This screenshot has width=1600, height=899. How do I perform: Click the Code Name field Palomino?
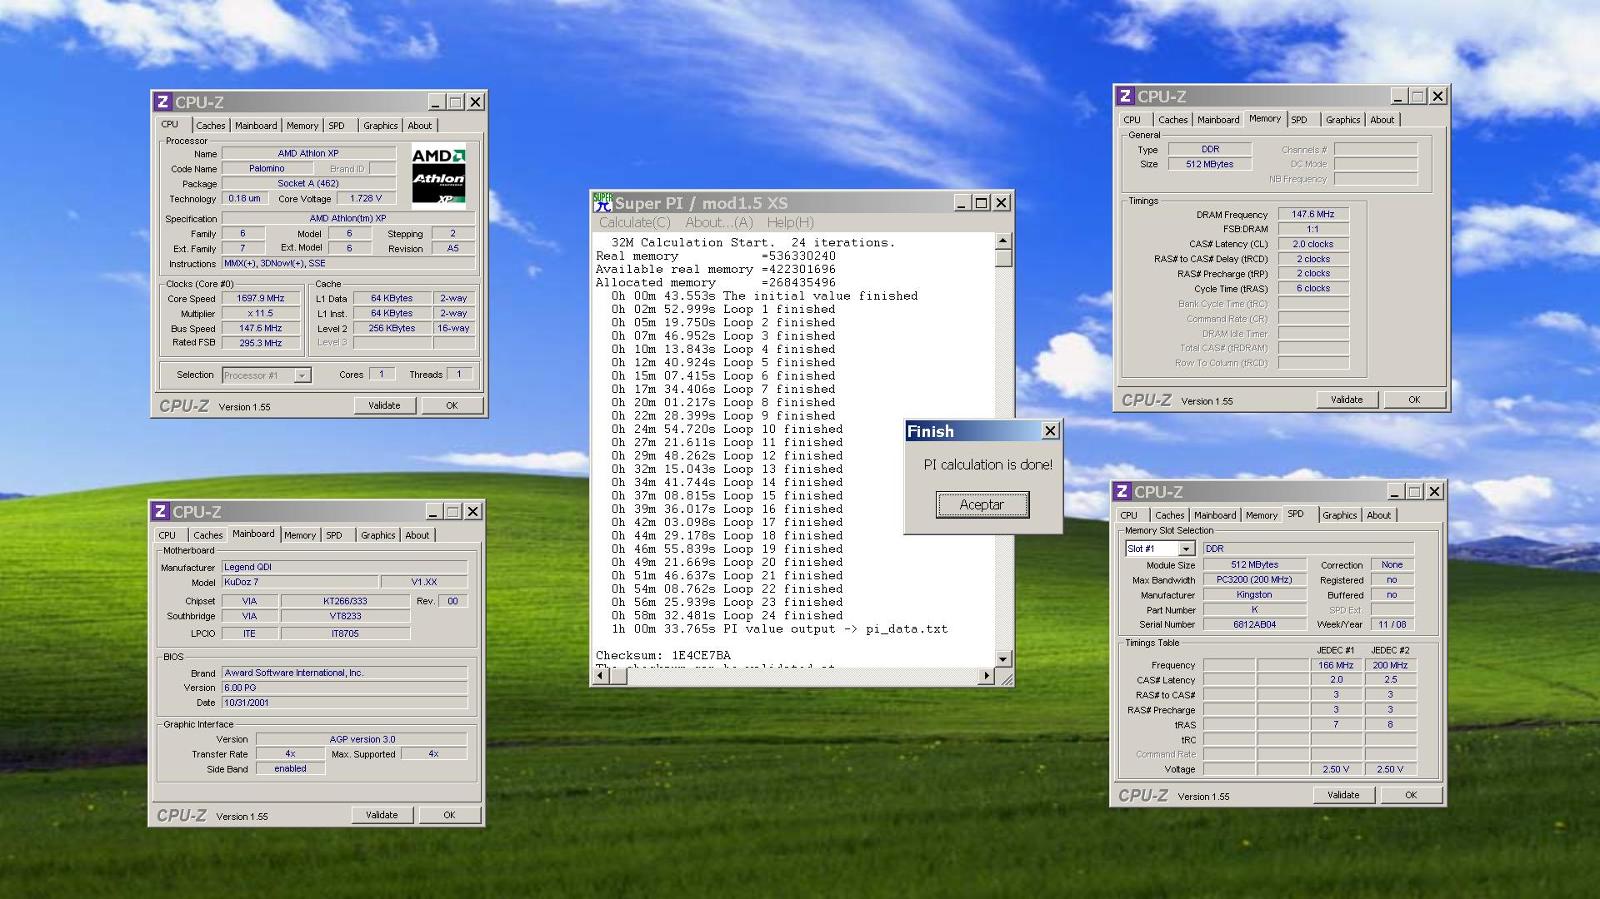click(267, 169)
